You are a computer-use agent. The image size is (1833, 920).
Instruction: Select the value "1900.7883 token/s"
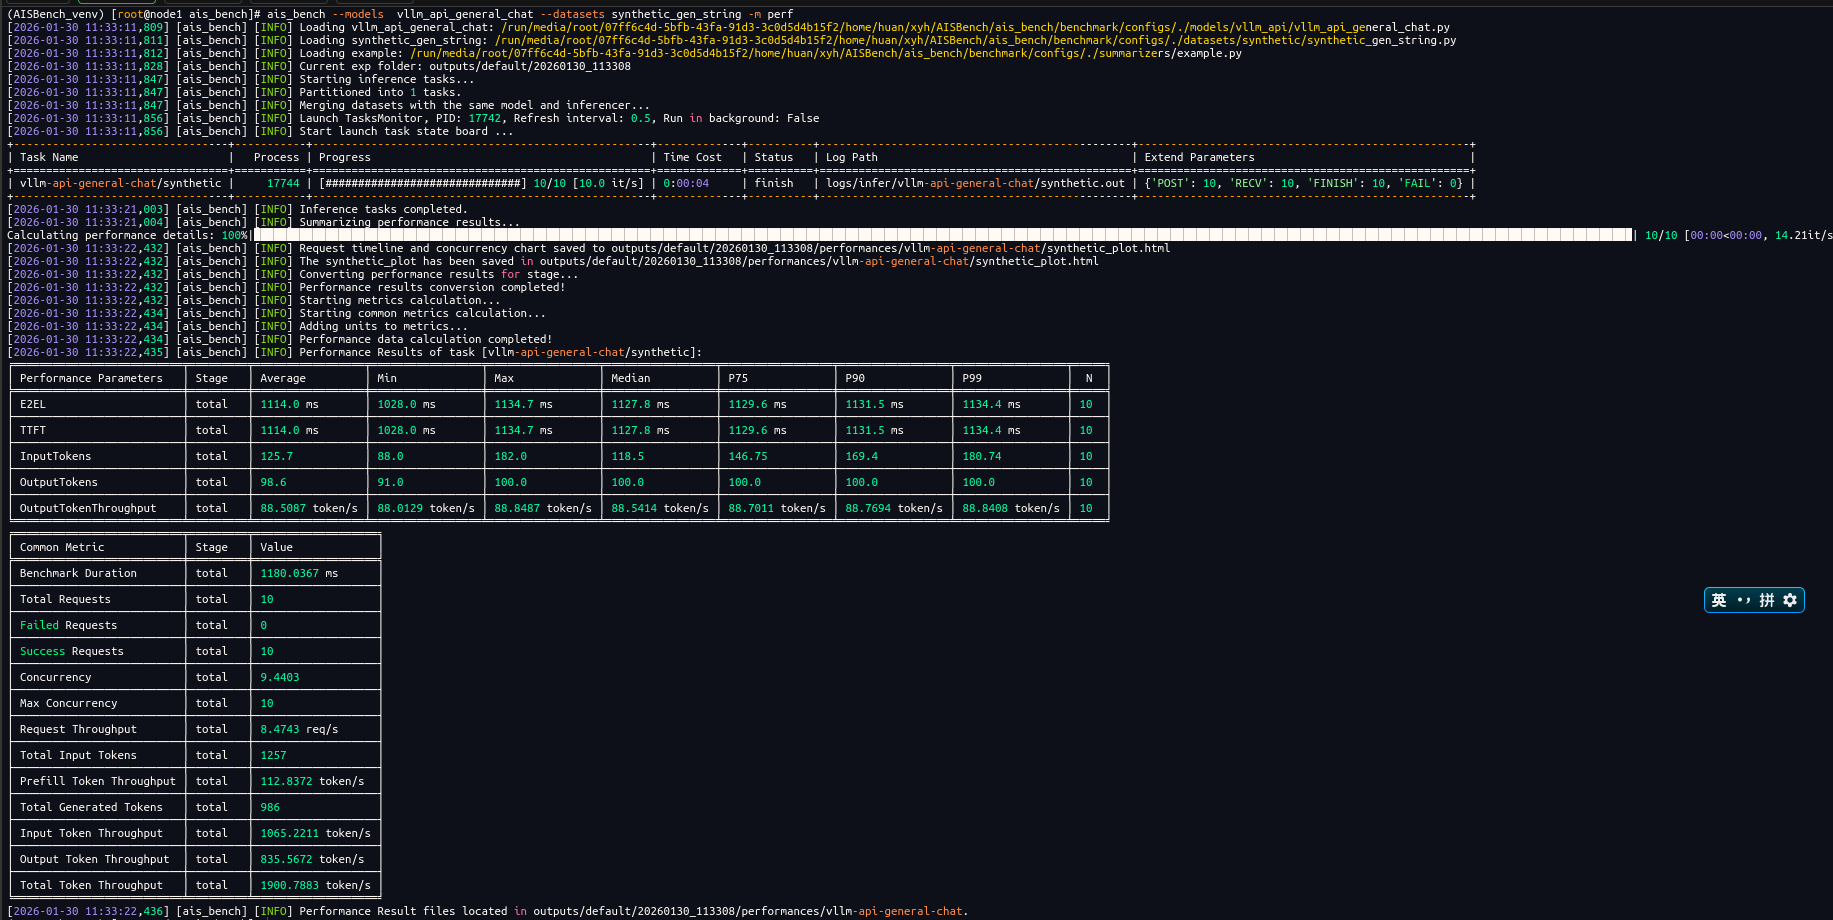315,885
